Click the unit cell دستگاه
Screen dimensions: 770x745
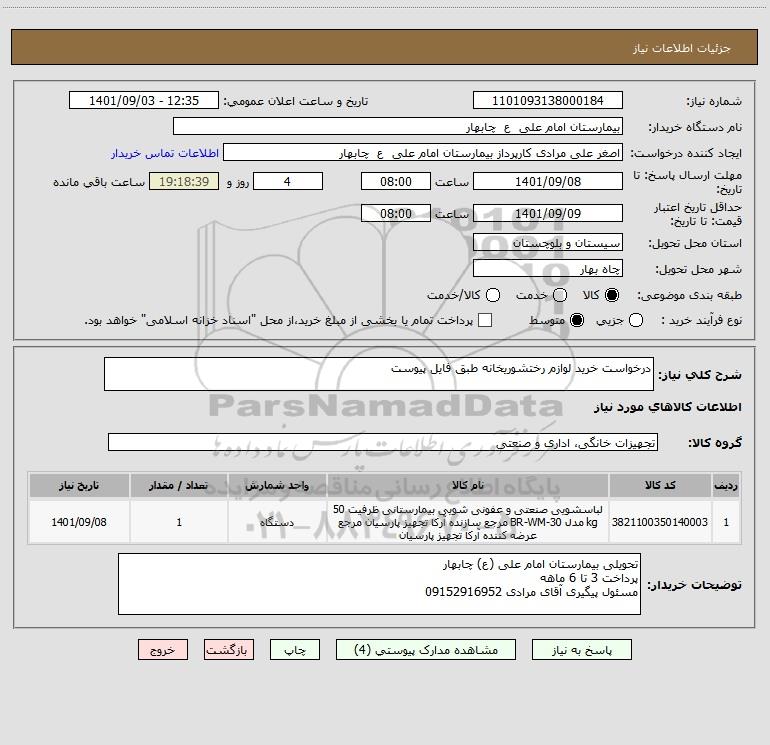tap(277, 522)
